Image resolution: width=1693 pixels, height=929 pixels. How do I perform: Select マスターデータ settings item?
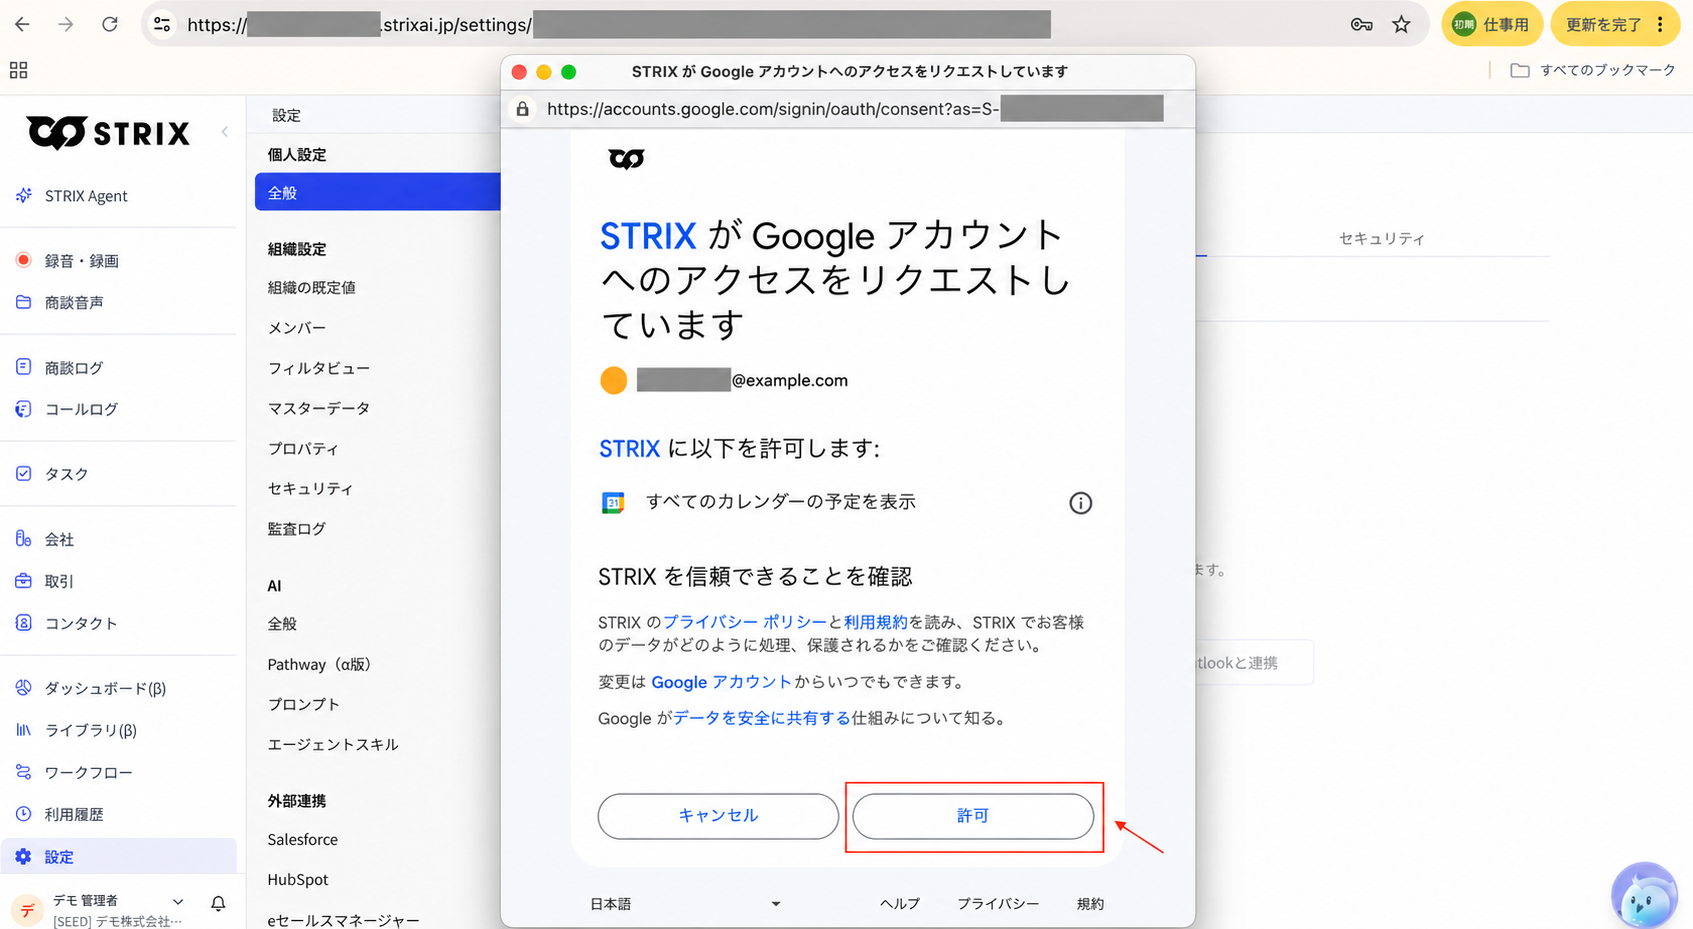[x=318, y=408]
